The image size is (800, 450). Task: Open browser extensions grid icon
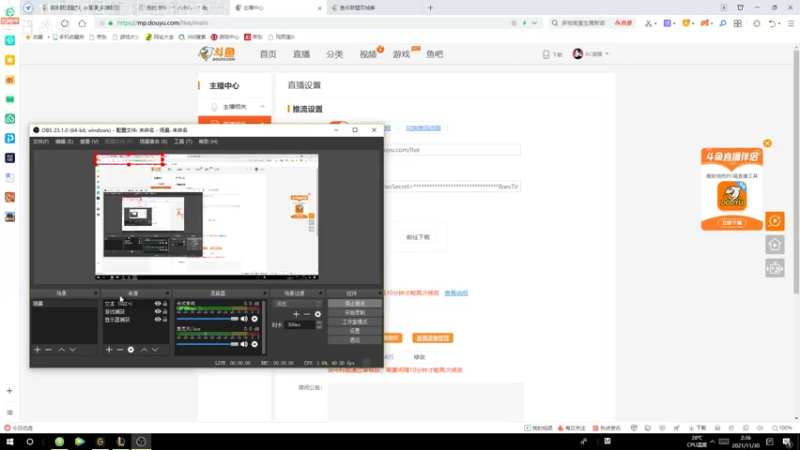click(738, 23)
